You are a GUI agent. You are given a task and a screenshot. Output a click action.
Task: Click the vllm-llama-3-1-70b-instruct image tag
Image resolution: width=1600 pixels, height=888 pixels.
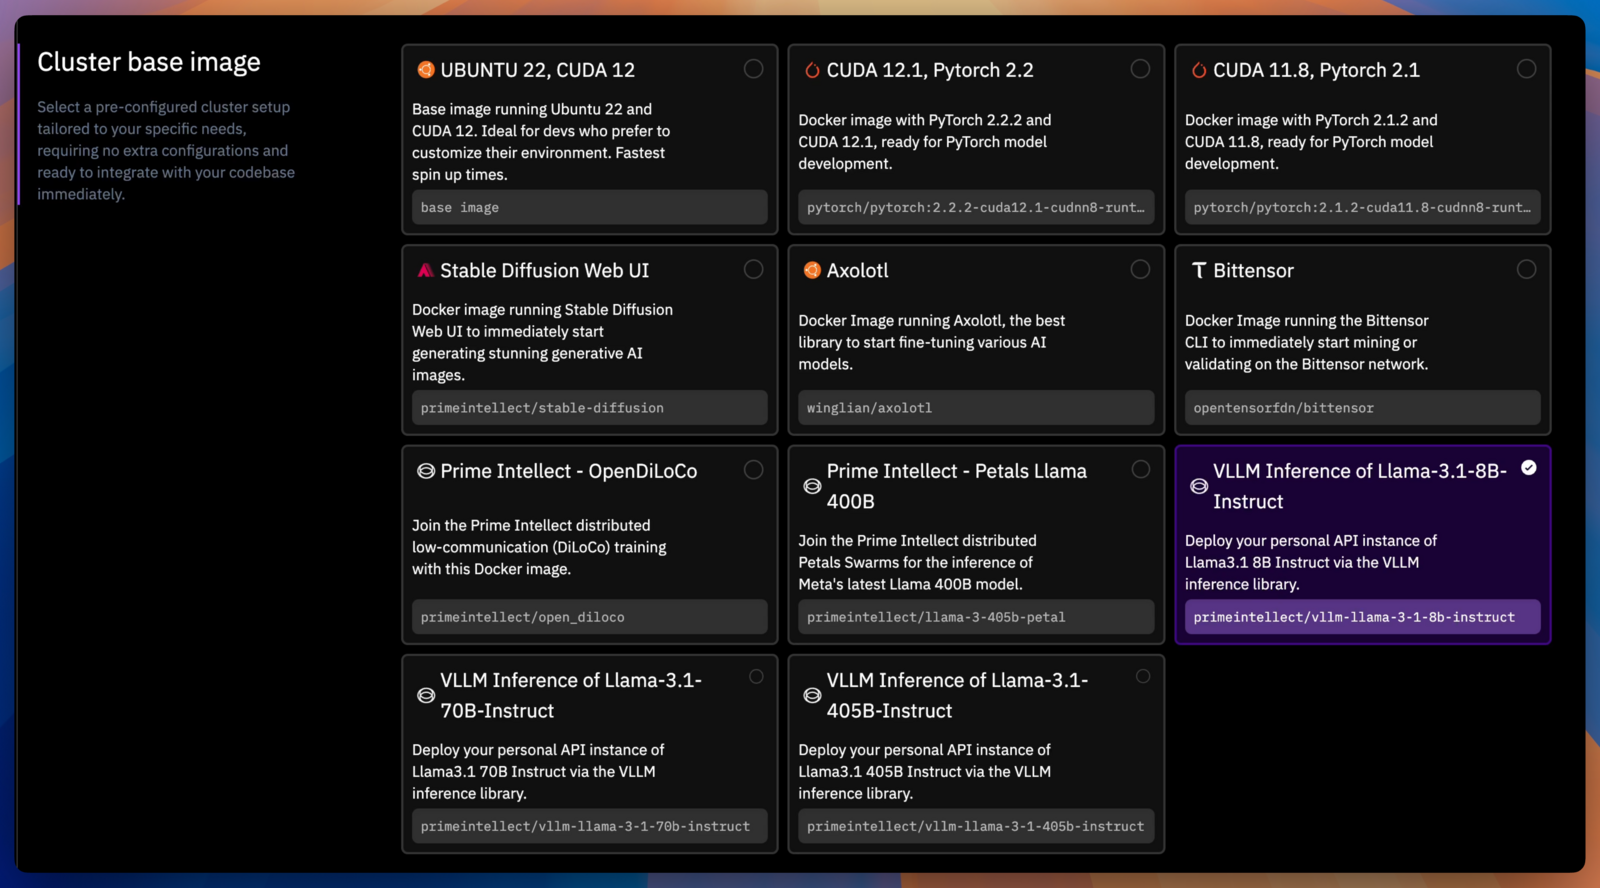(x=590, y=826)
